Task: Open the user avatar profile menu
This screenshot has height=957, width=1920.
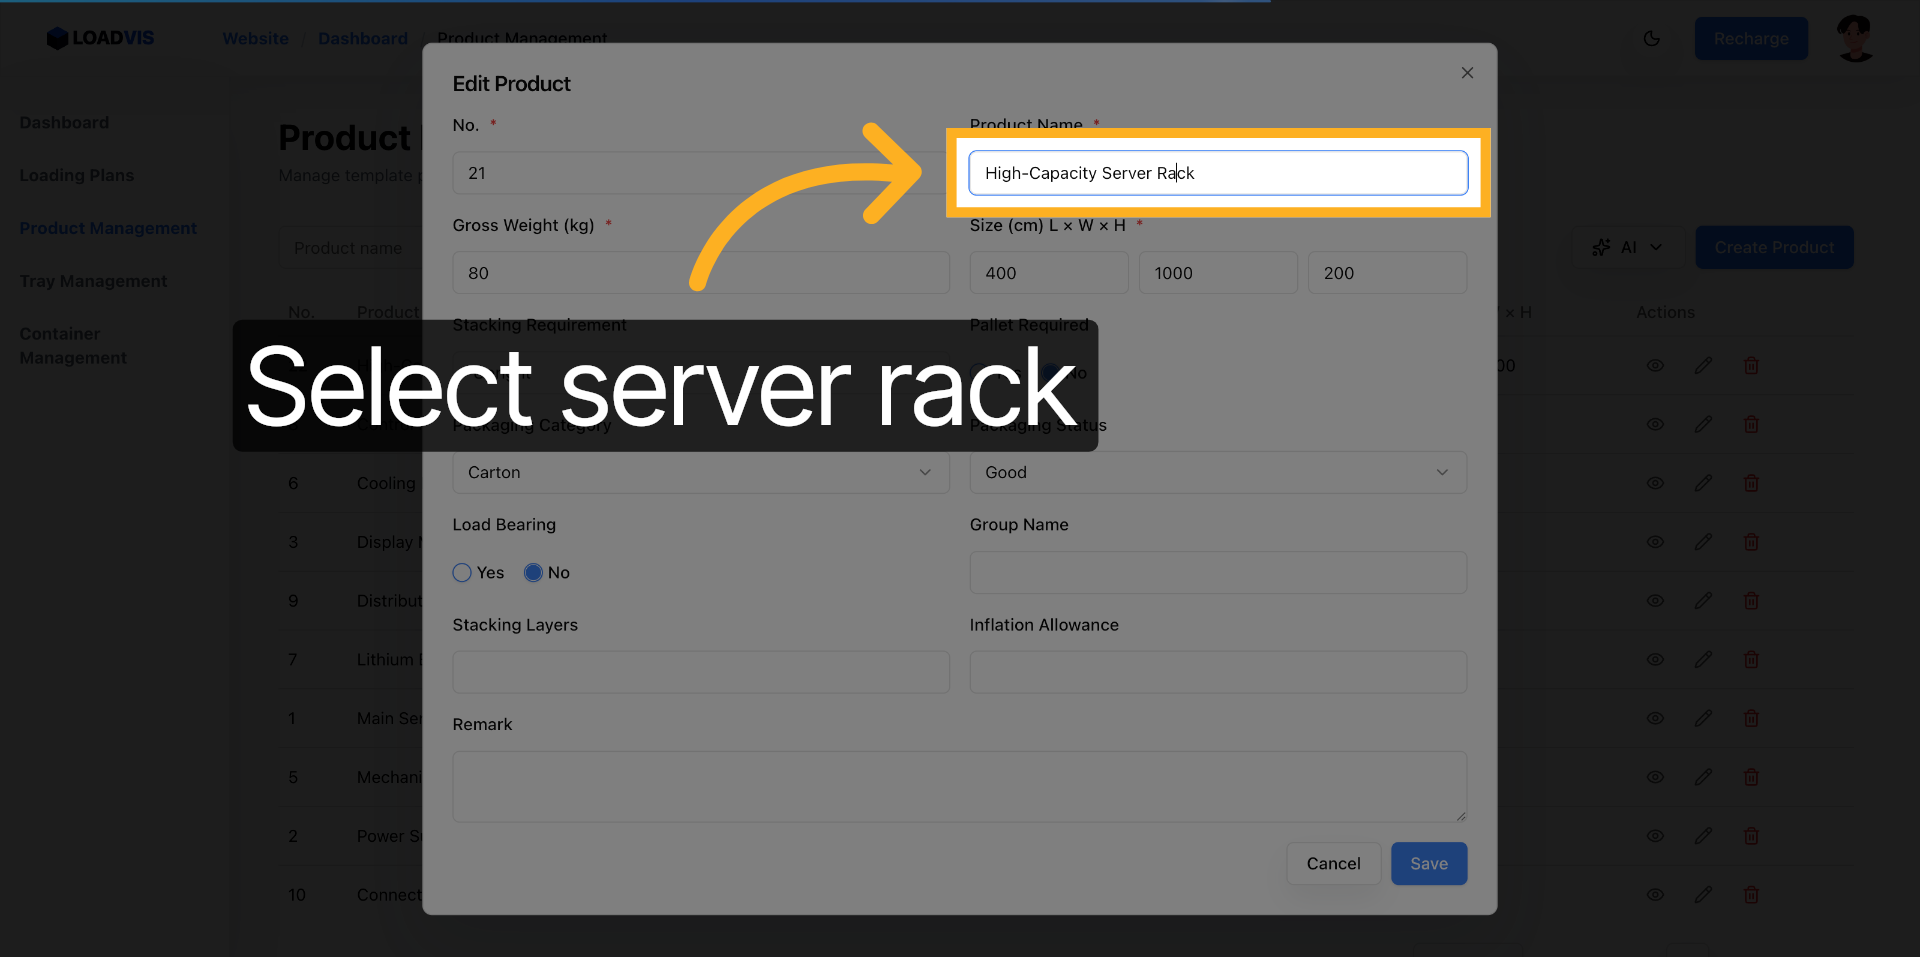Action: (1855, 39)
